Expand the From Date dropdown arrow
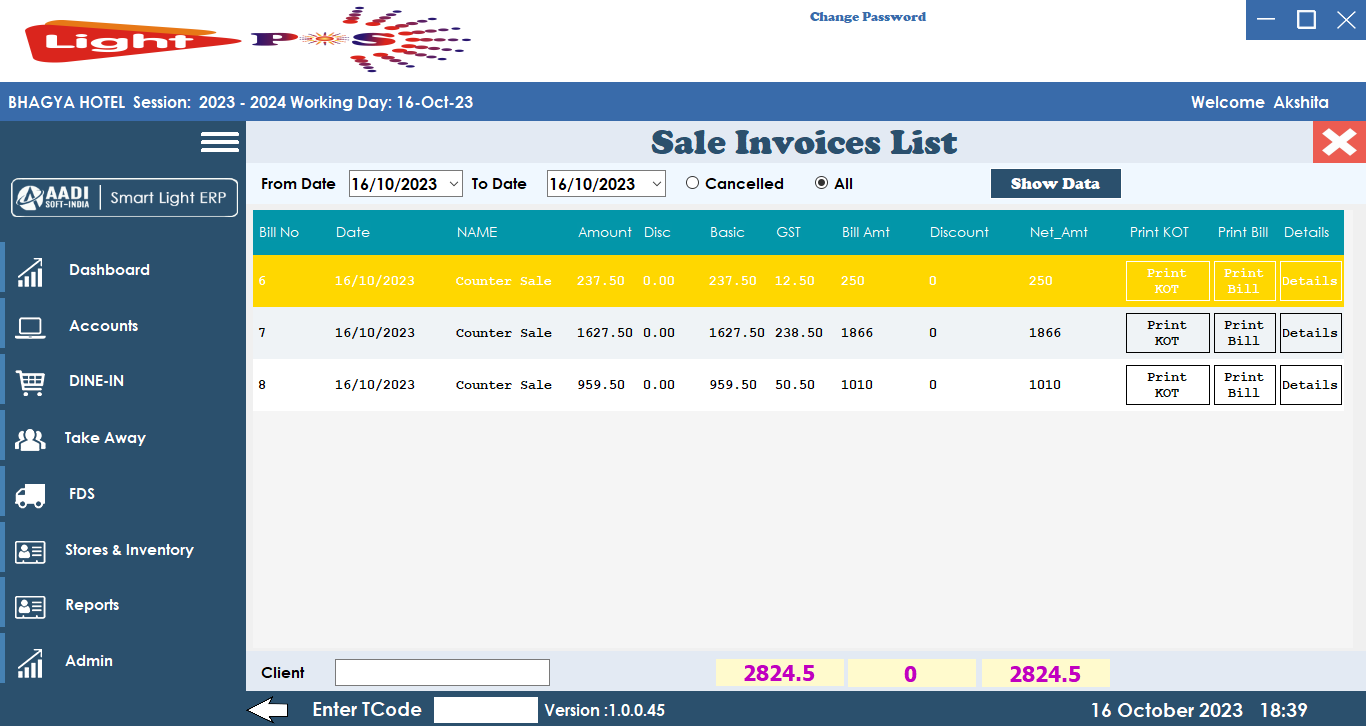The width and height of the screenshot is (1366, 726). coord(454,184)
